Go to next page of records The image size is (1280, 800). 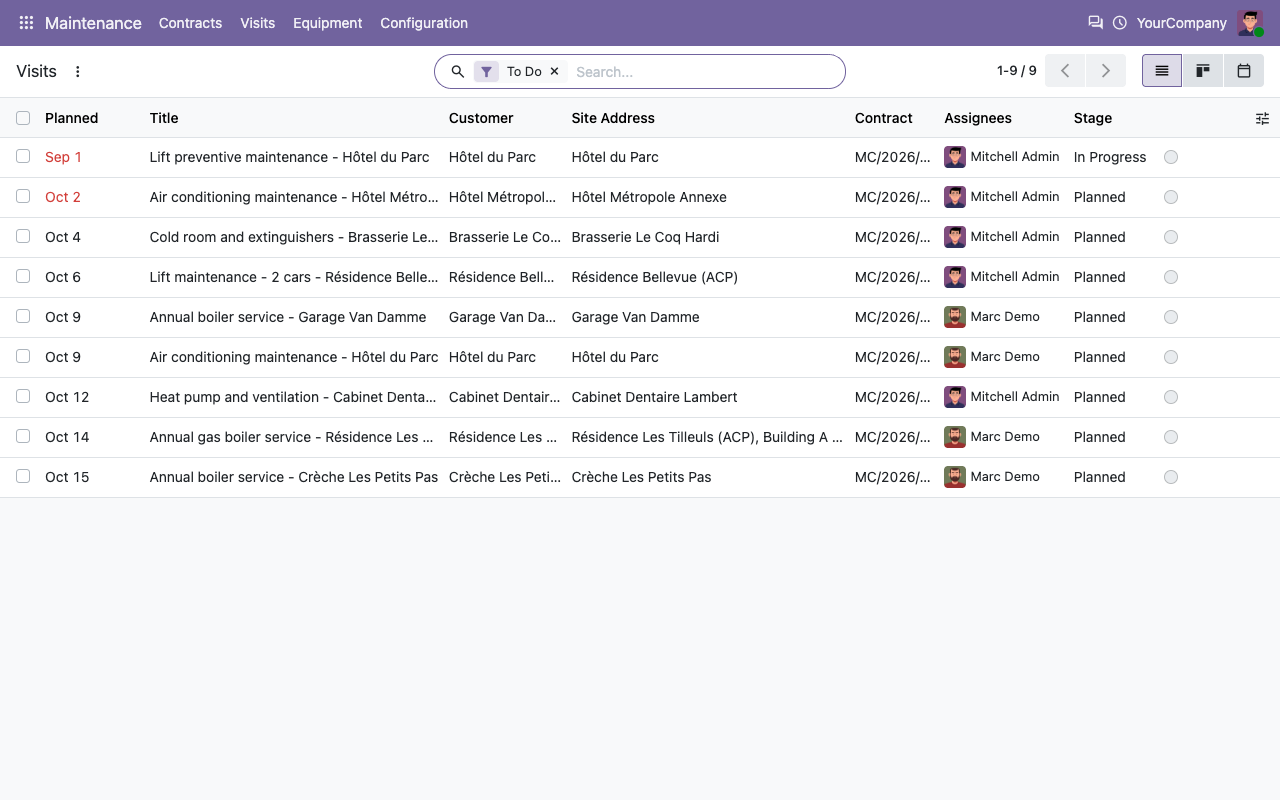[1106, 71]
